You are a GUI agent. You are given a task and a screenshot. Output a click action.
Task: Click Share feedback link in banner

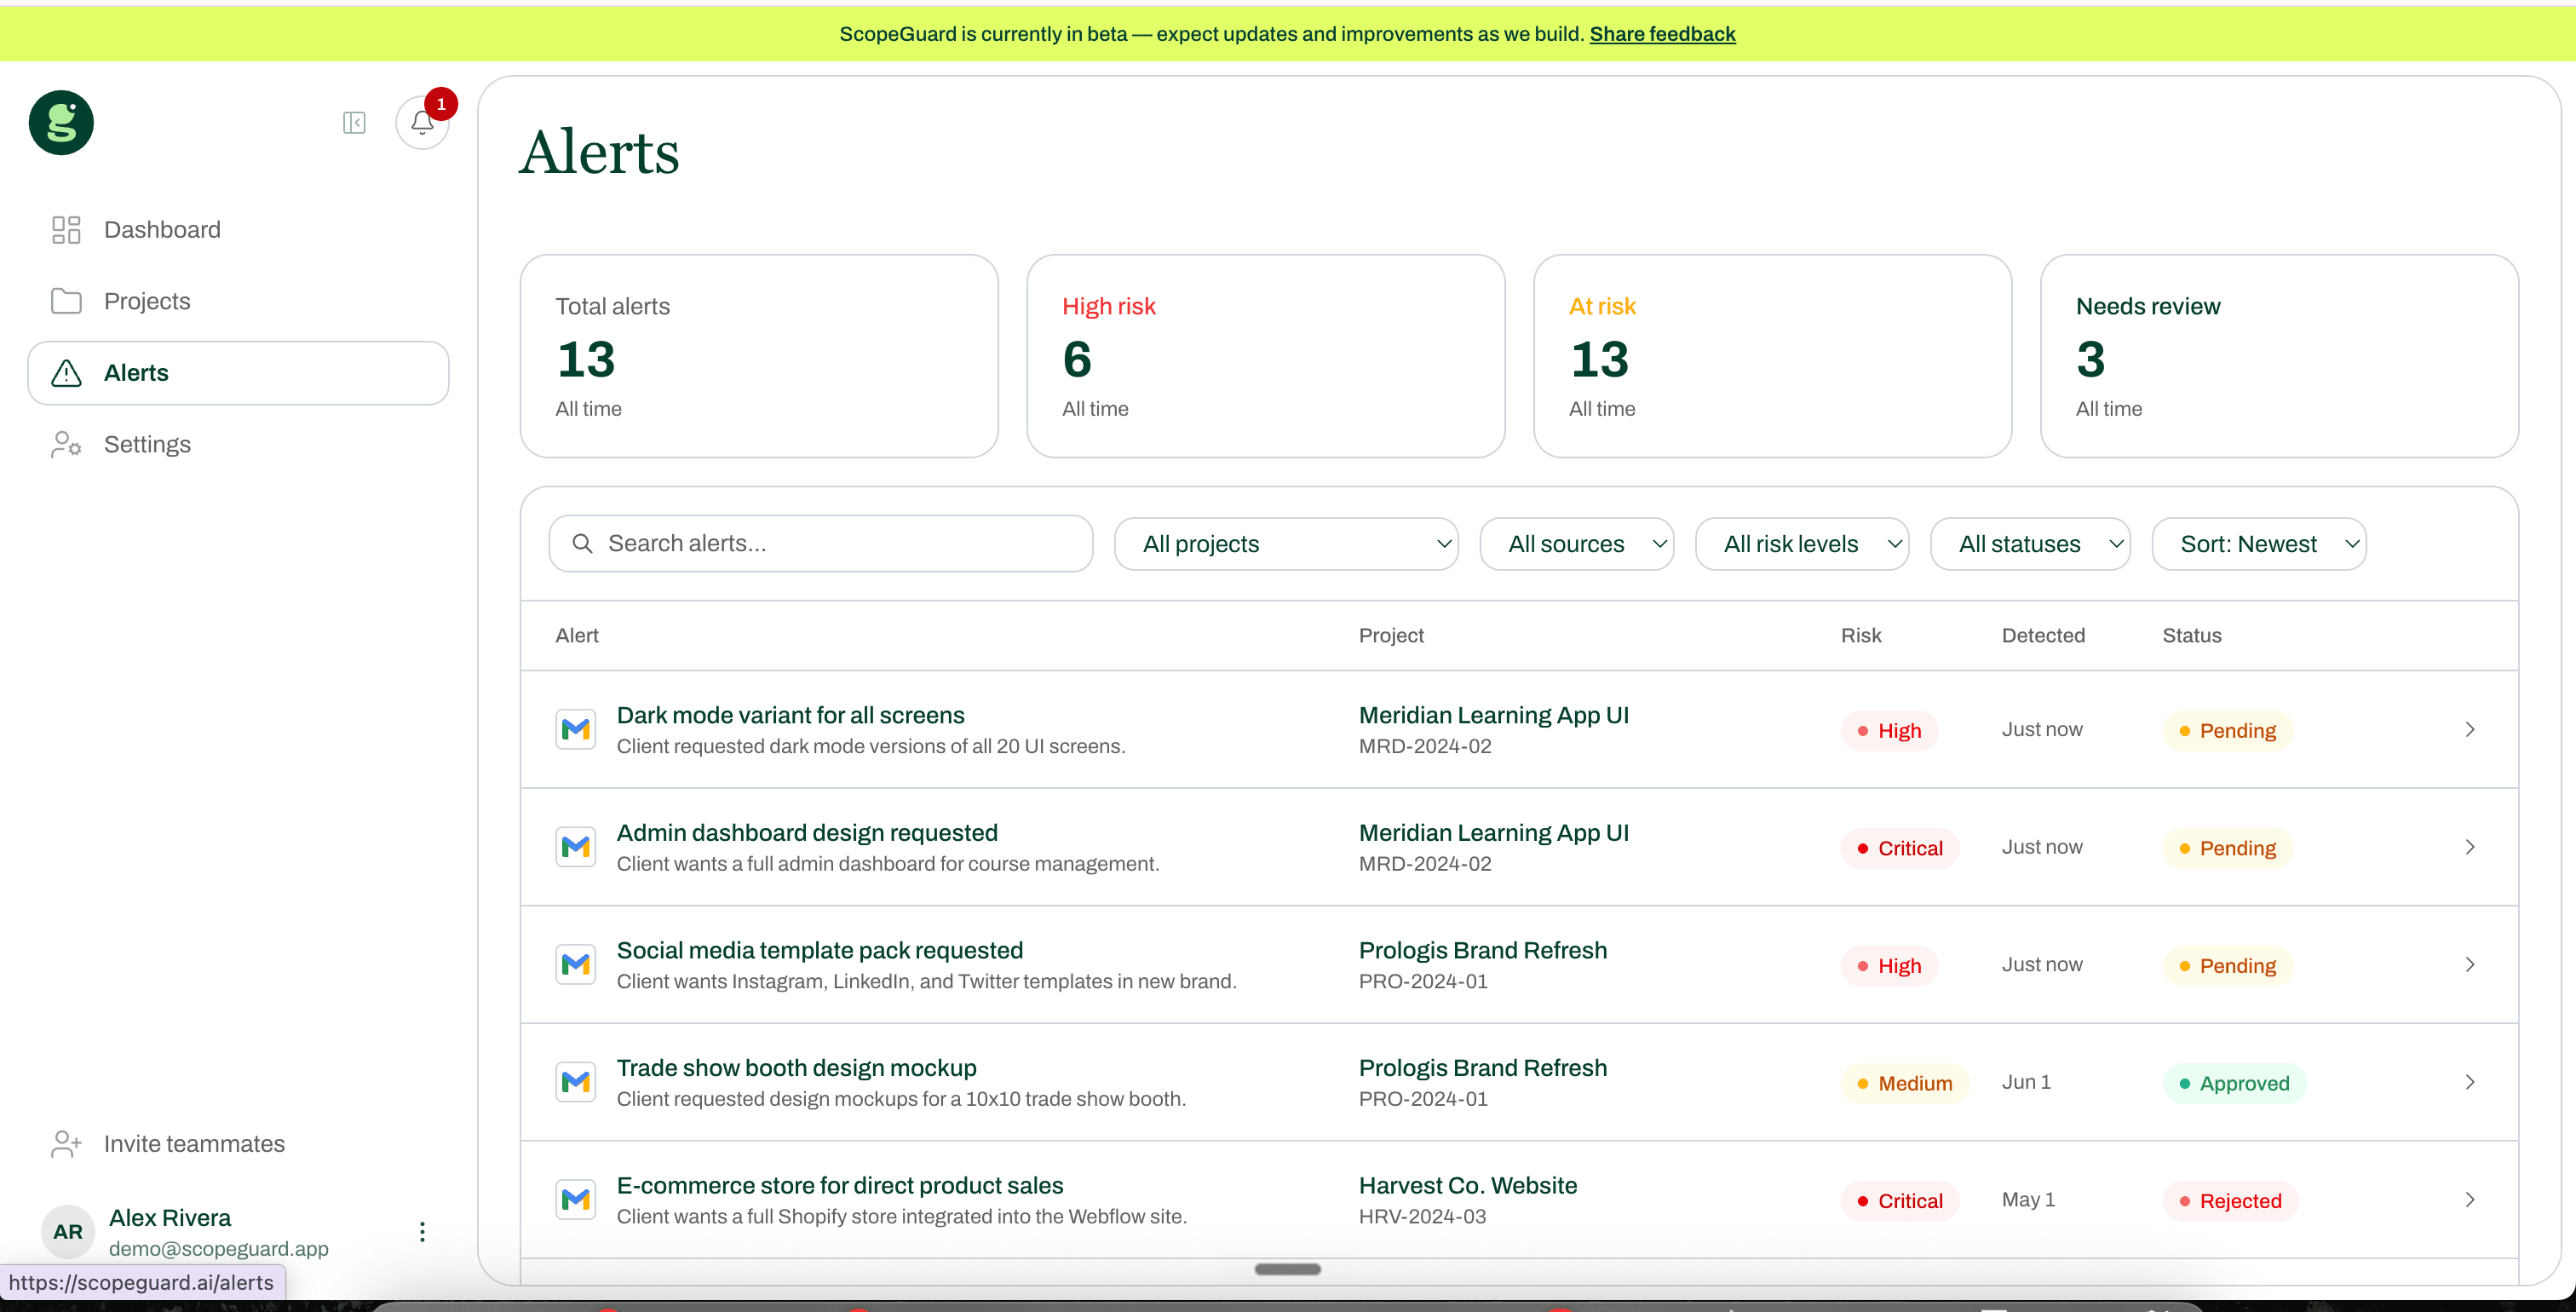(x=1662, y=34)
